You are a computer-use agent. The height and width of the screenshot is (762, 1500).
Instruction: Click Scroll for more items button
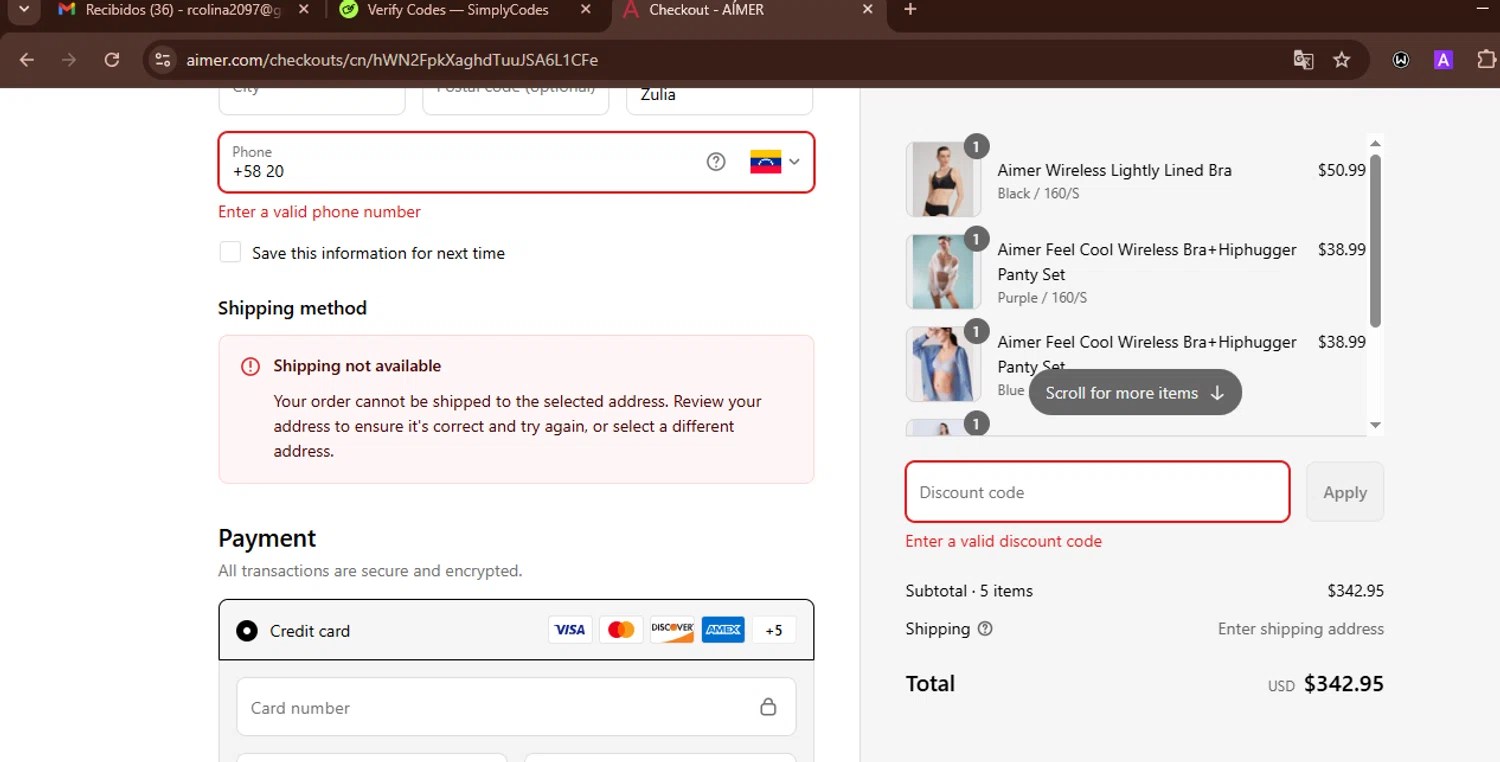pyautogui.click(x=1135, y=393)
